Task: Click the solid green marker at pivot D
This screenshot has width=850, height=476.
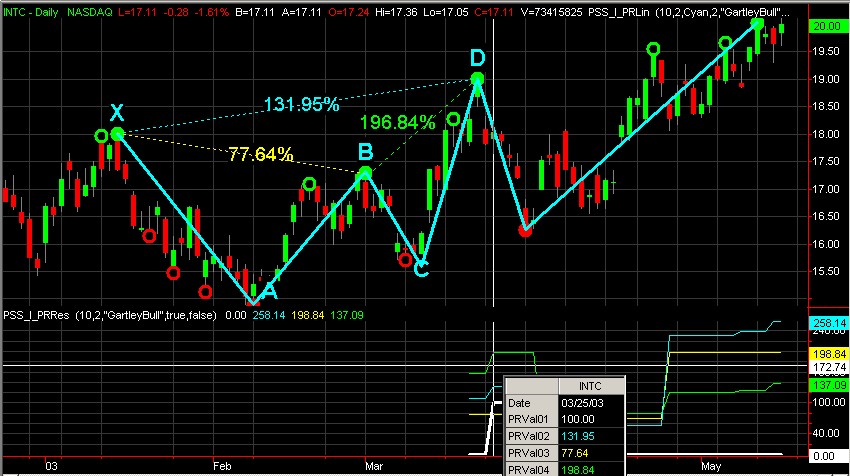Action: point(477,79)
